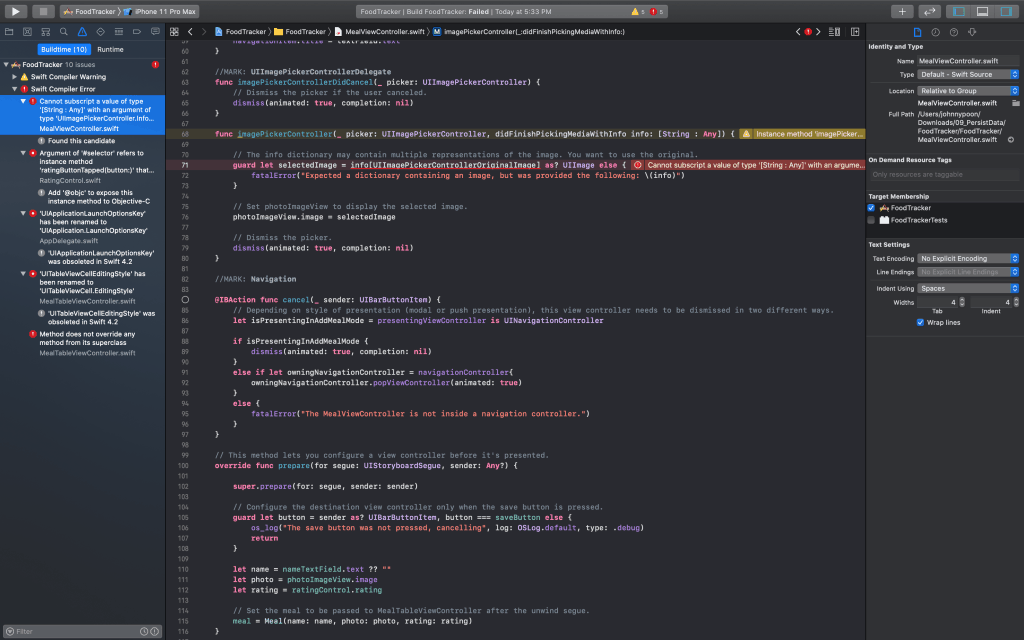This screenshot has width=1024, height=640.
Task: Open Line Endings dropdown
Action: point(968,272)
